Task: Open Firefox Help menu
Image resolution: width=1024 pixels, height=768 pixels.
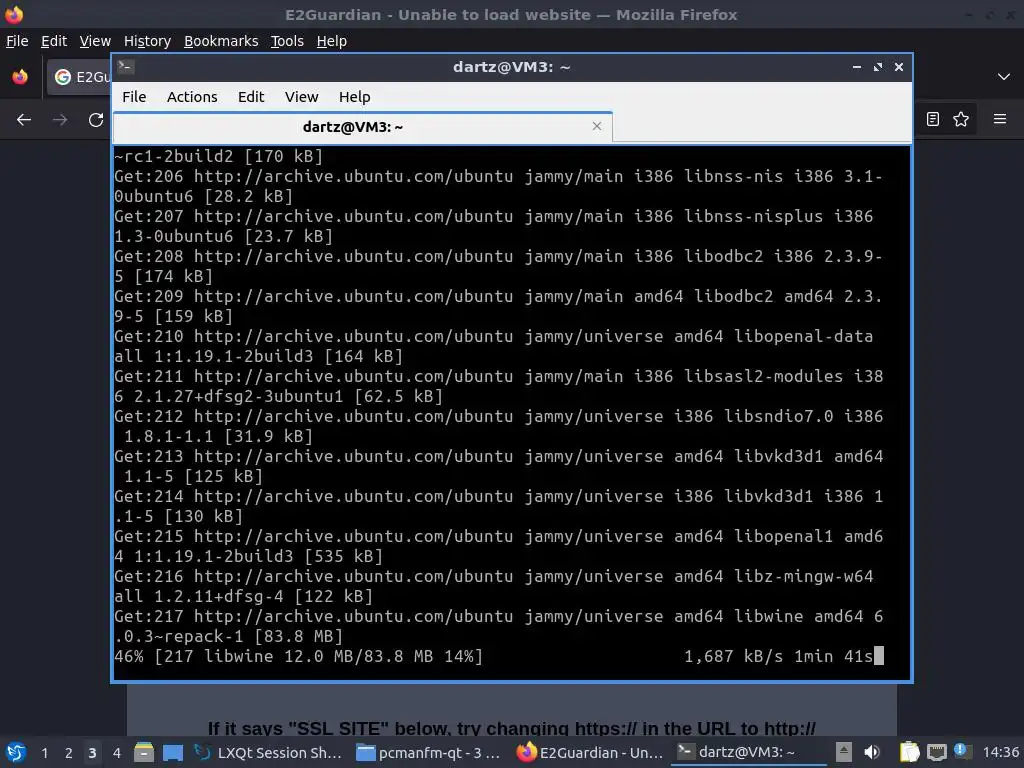Action: click(x=332, y=41)
